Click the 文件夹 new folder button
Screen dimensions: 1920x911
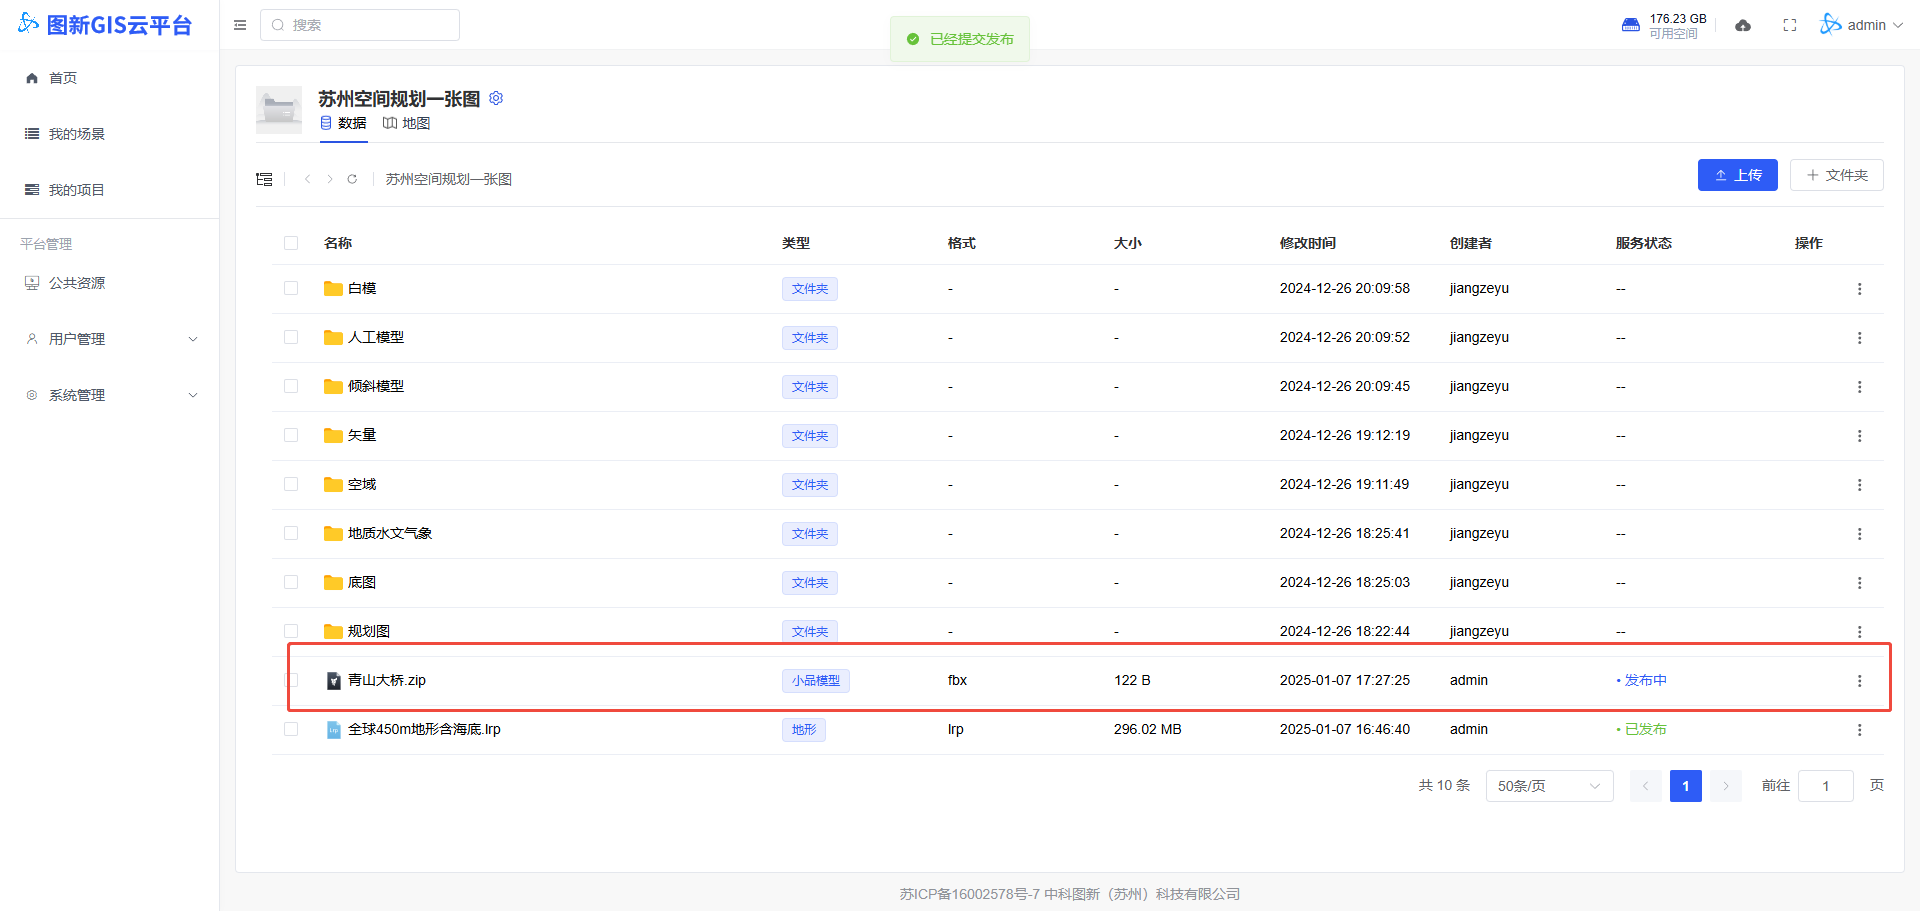(x=1836, y=175)
